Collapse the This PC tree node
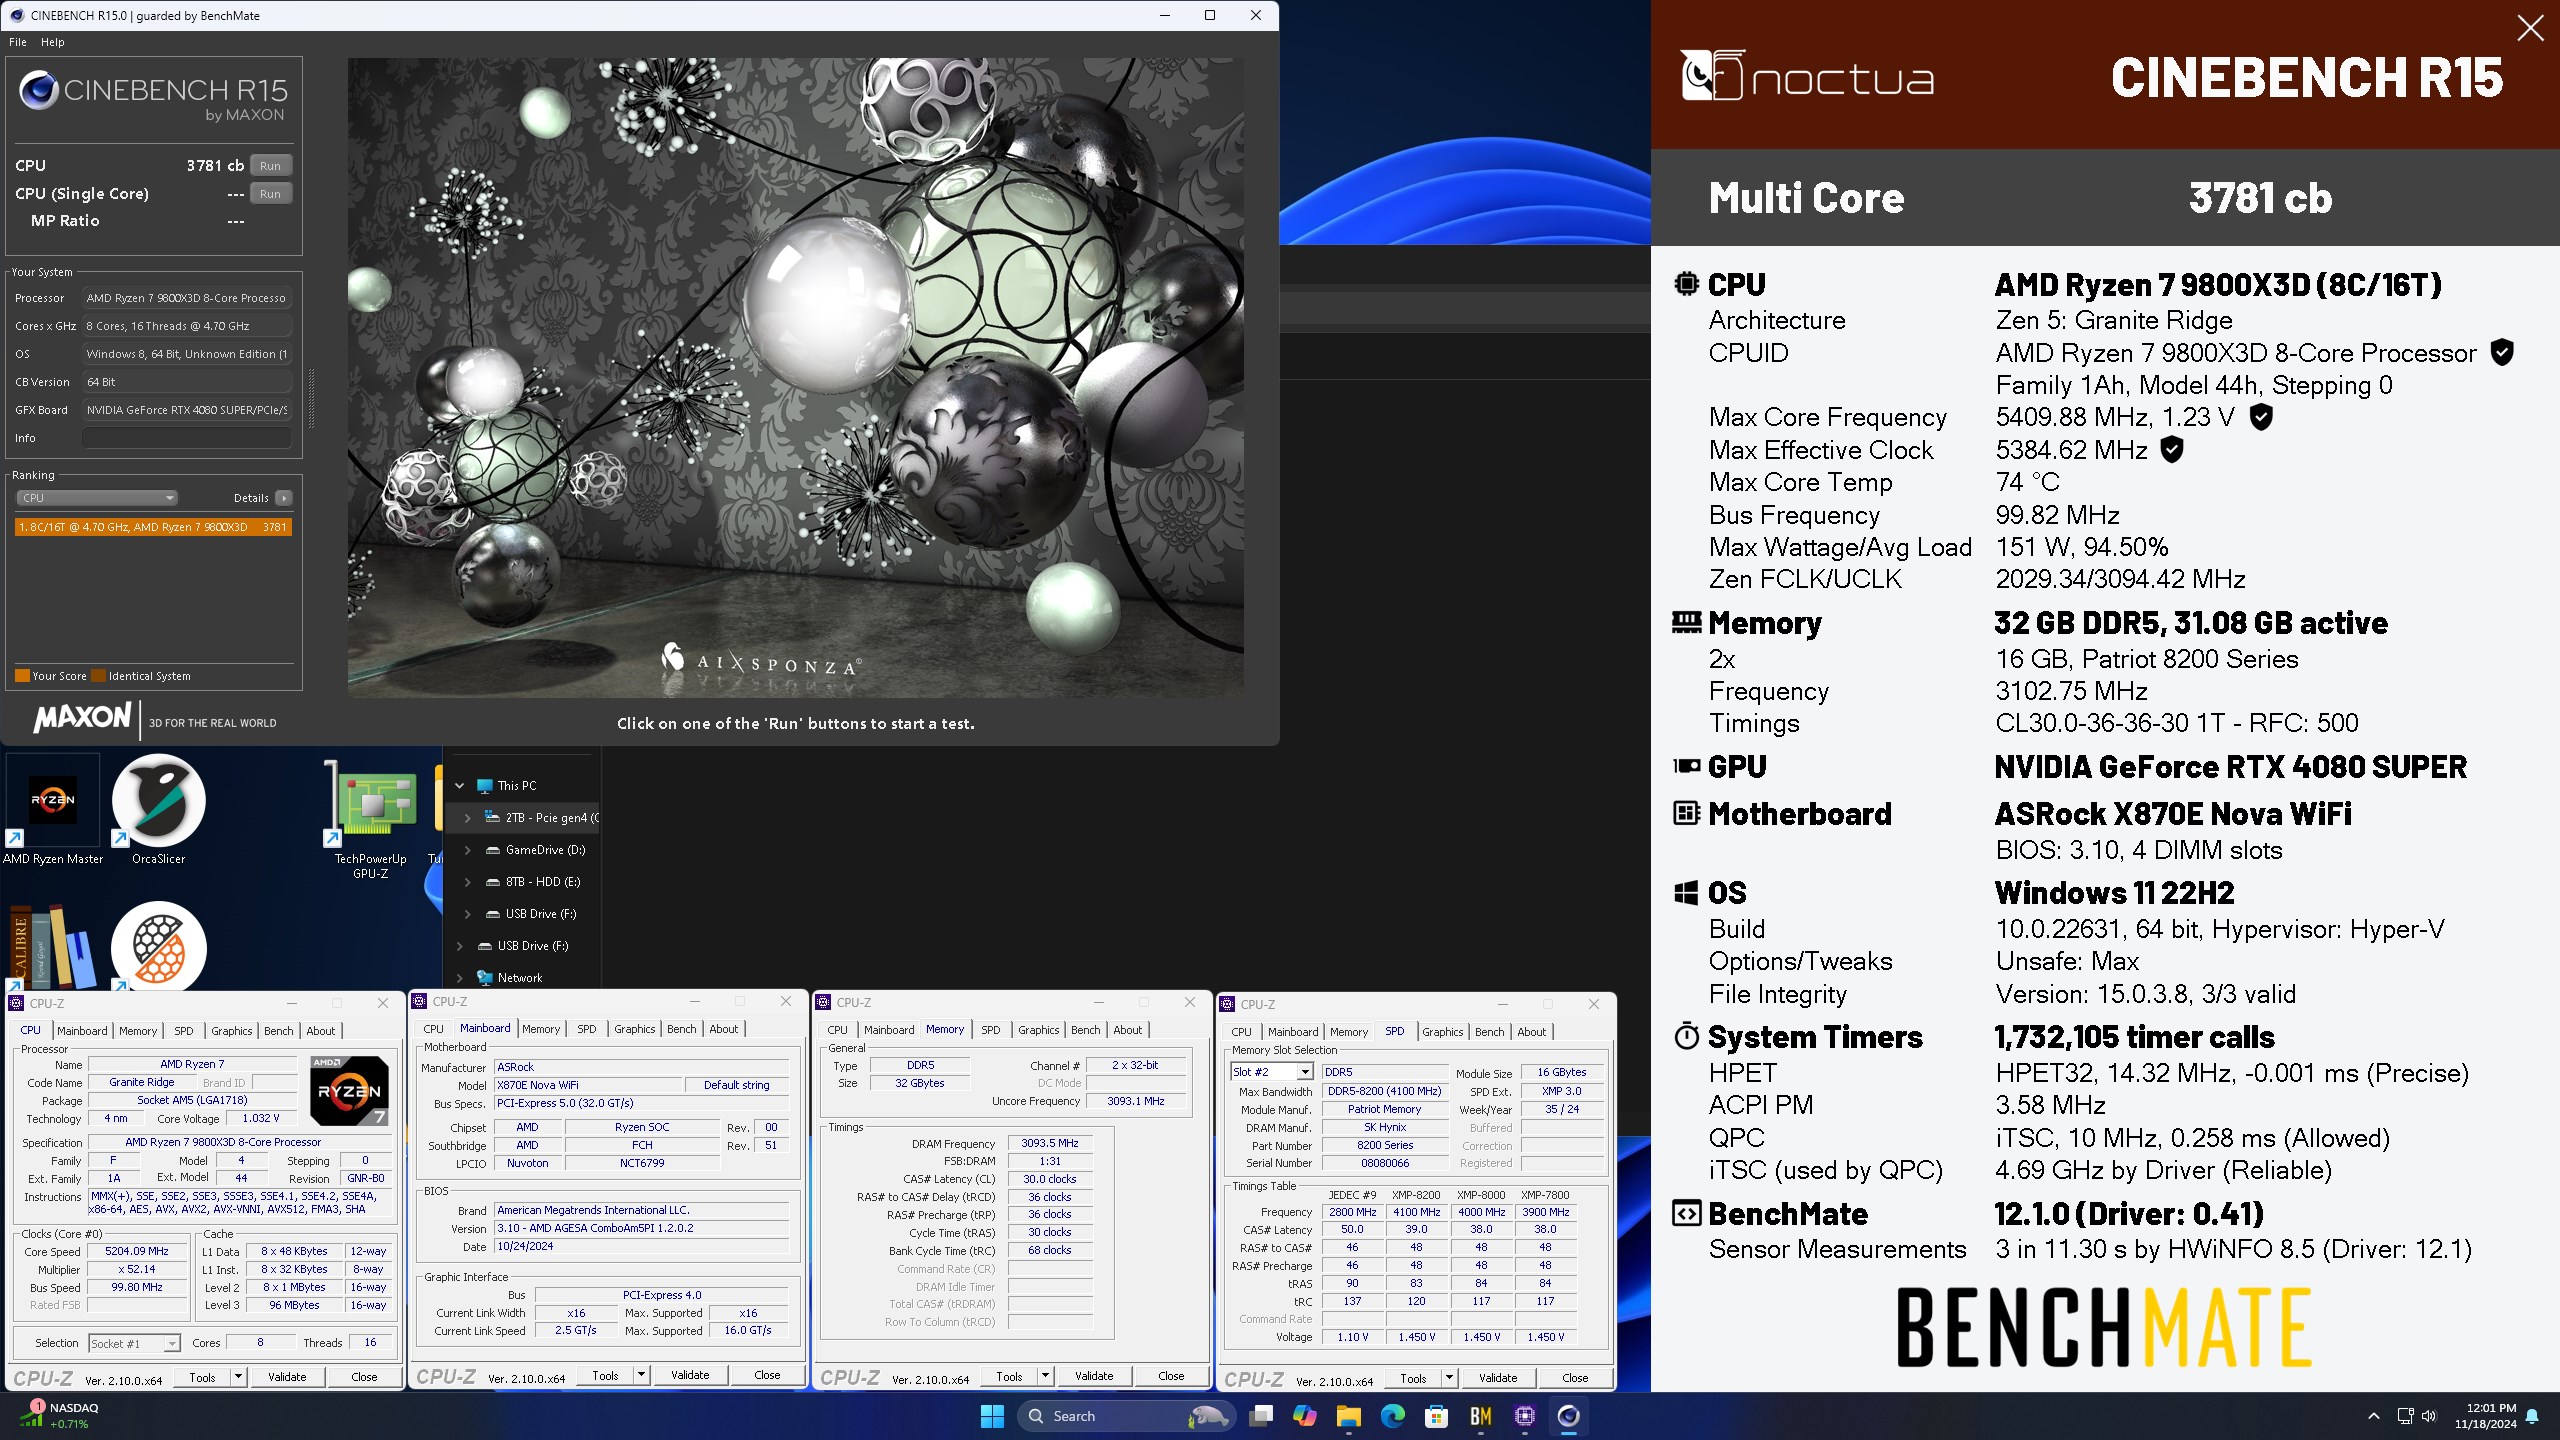Image resolution: width=2560 pixels, height=1440 pixels. click(460, 786)
